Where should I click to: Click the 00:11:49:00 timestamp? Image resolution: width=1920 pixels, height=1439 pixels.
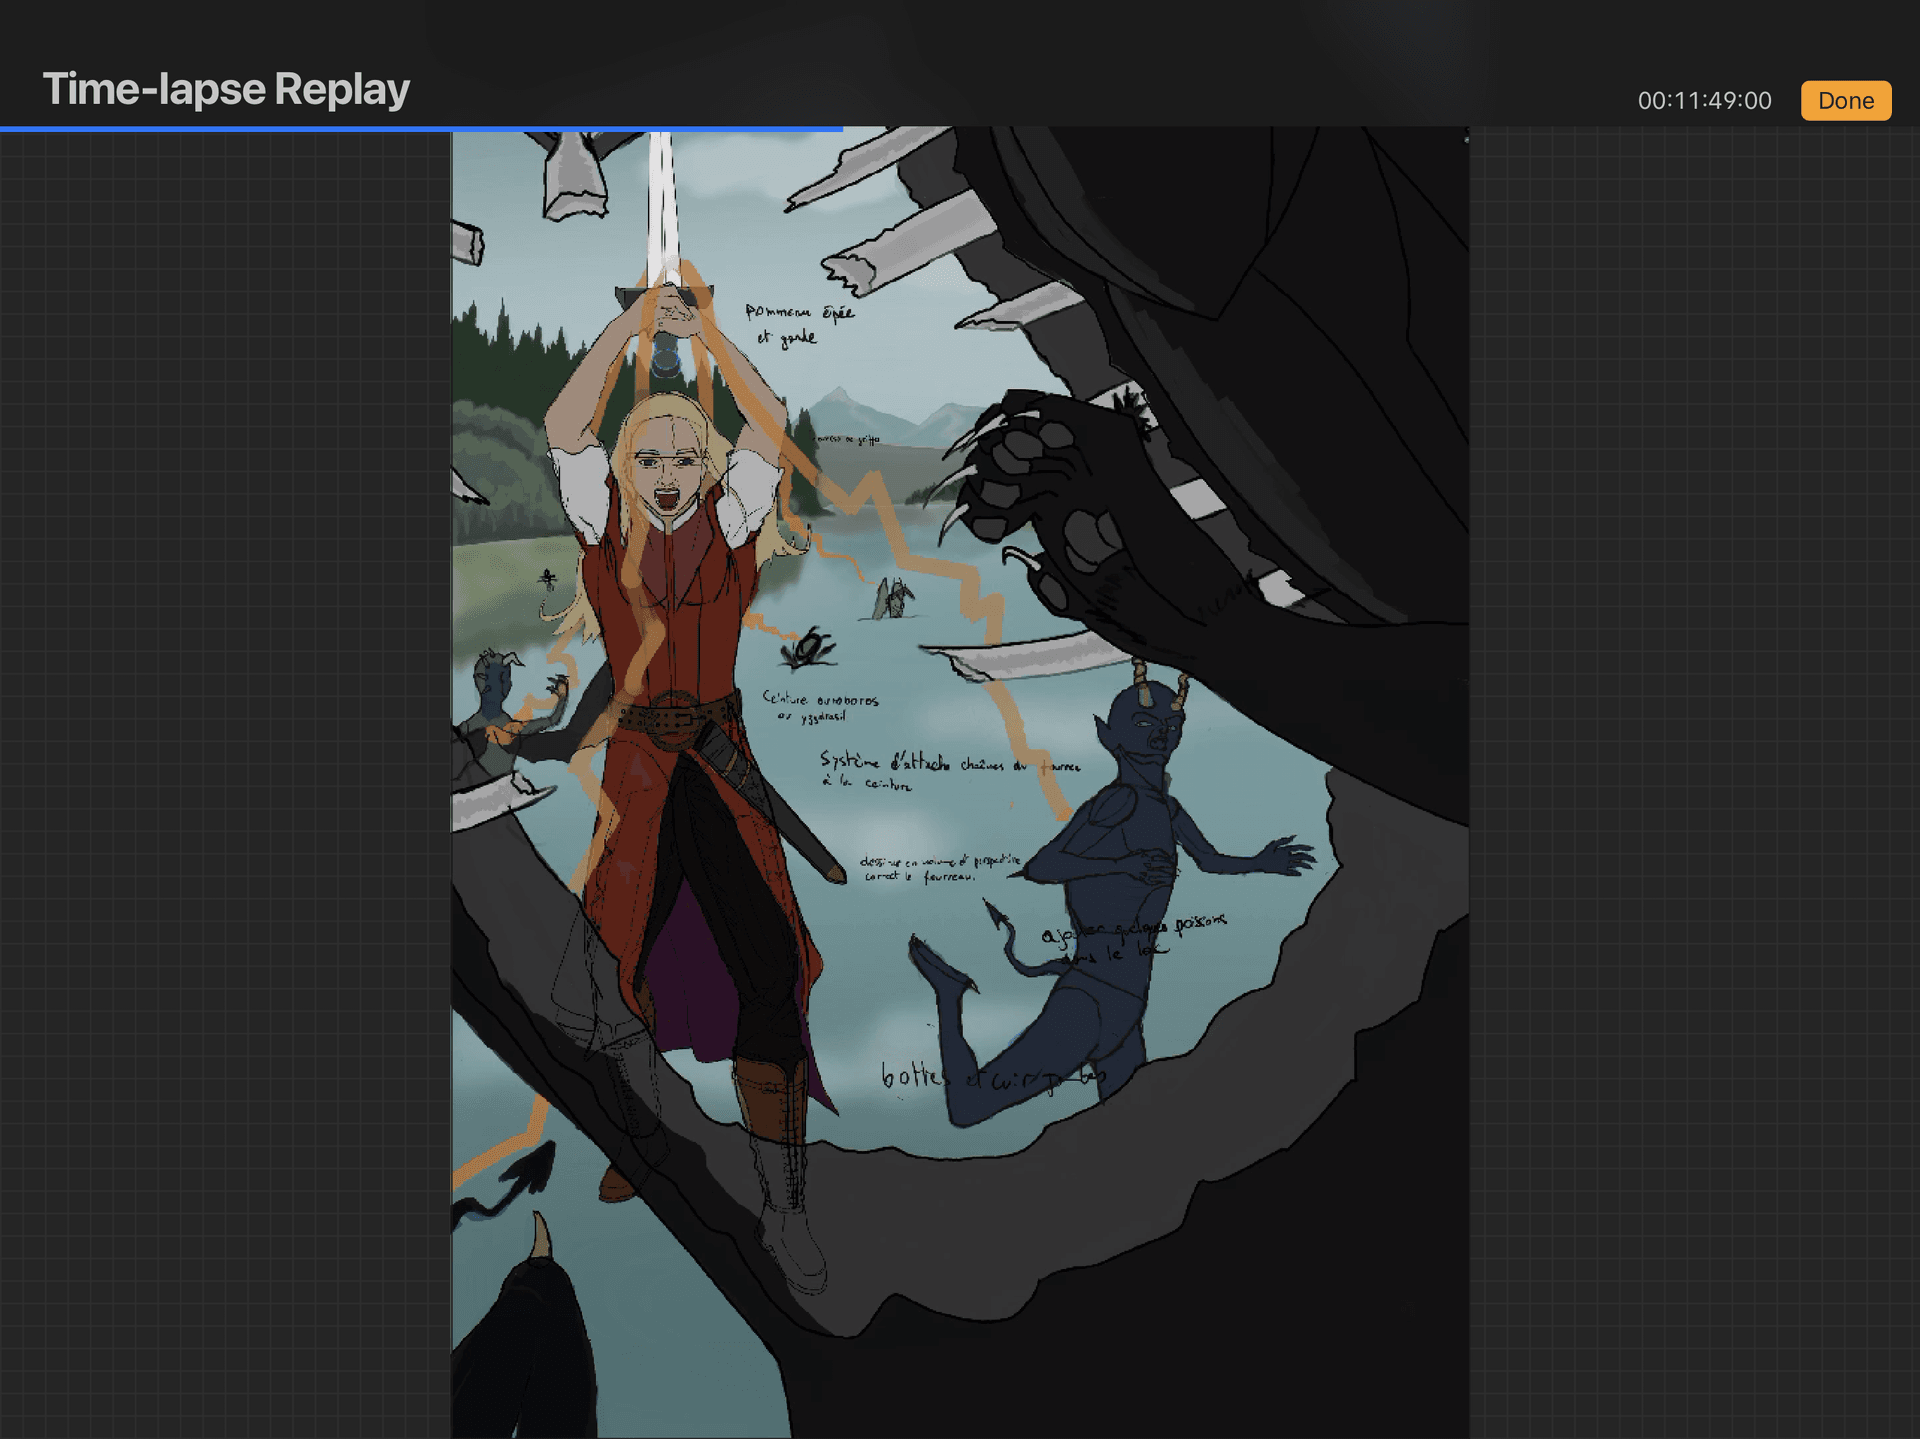pos(1704,101)
